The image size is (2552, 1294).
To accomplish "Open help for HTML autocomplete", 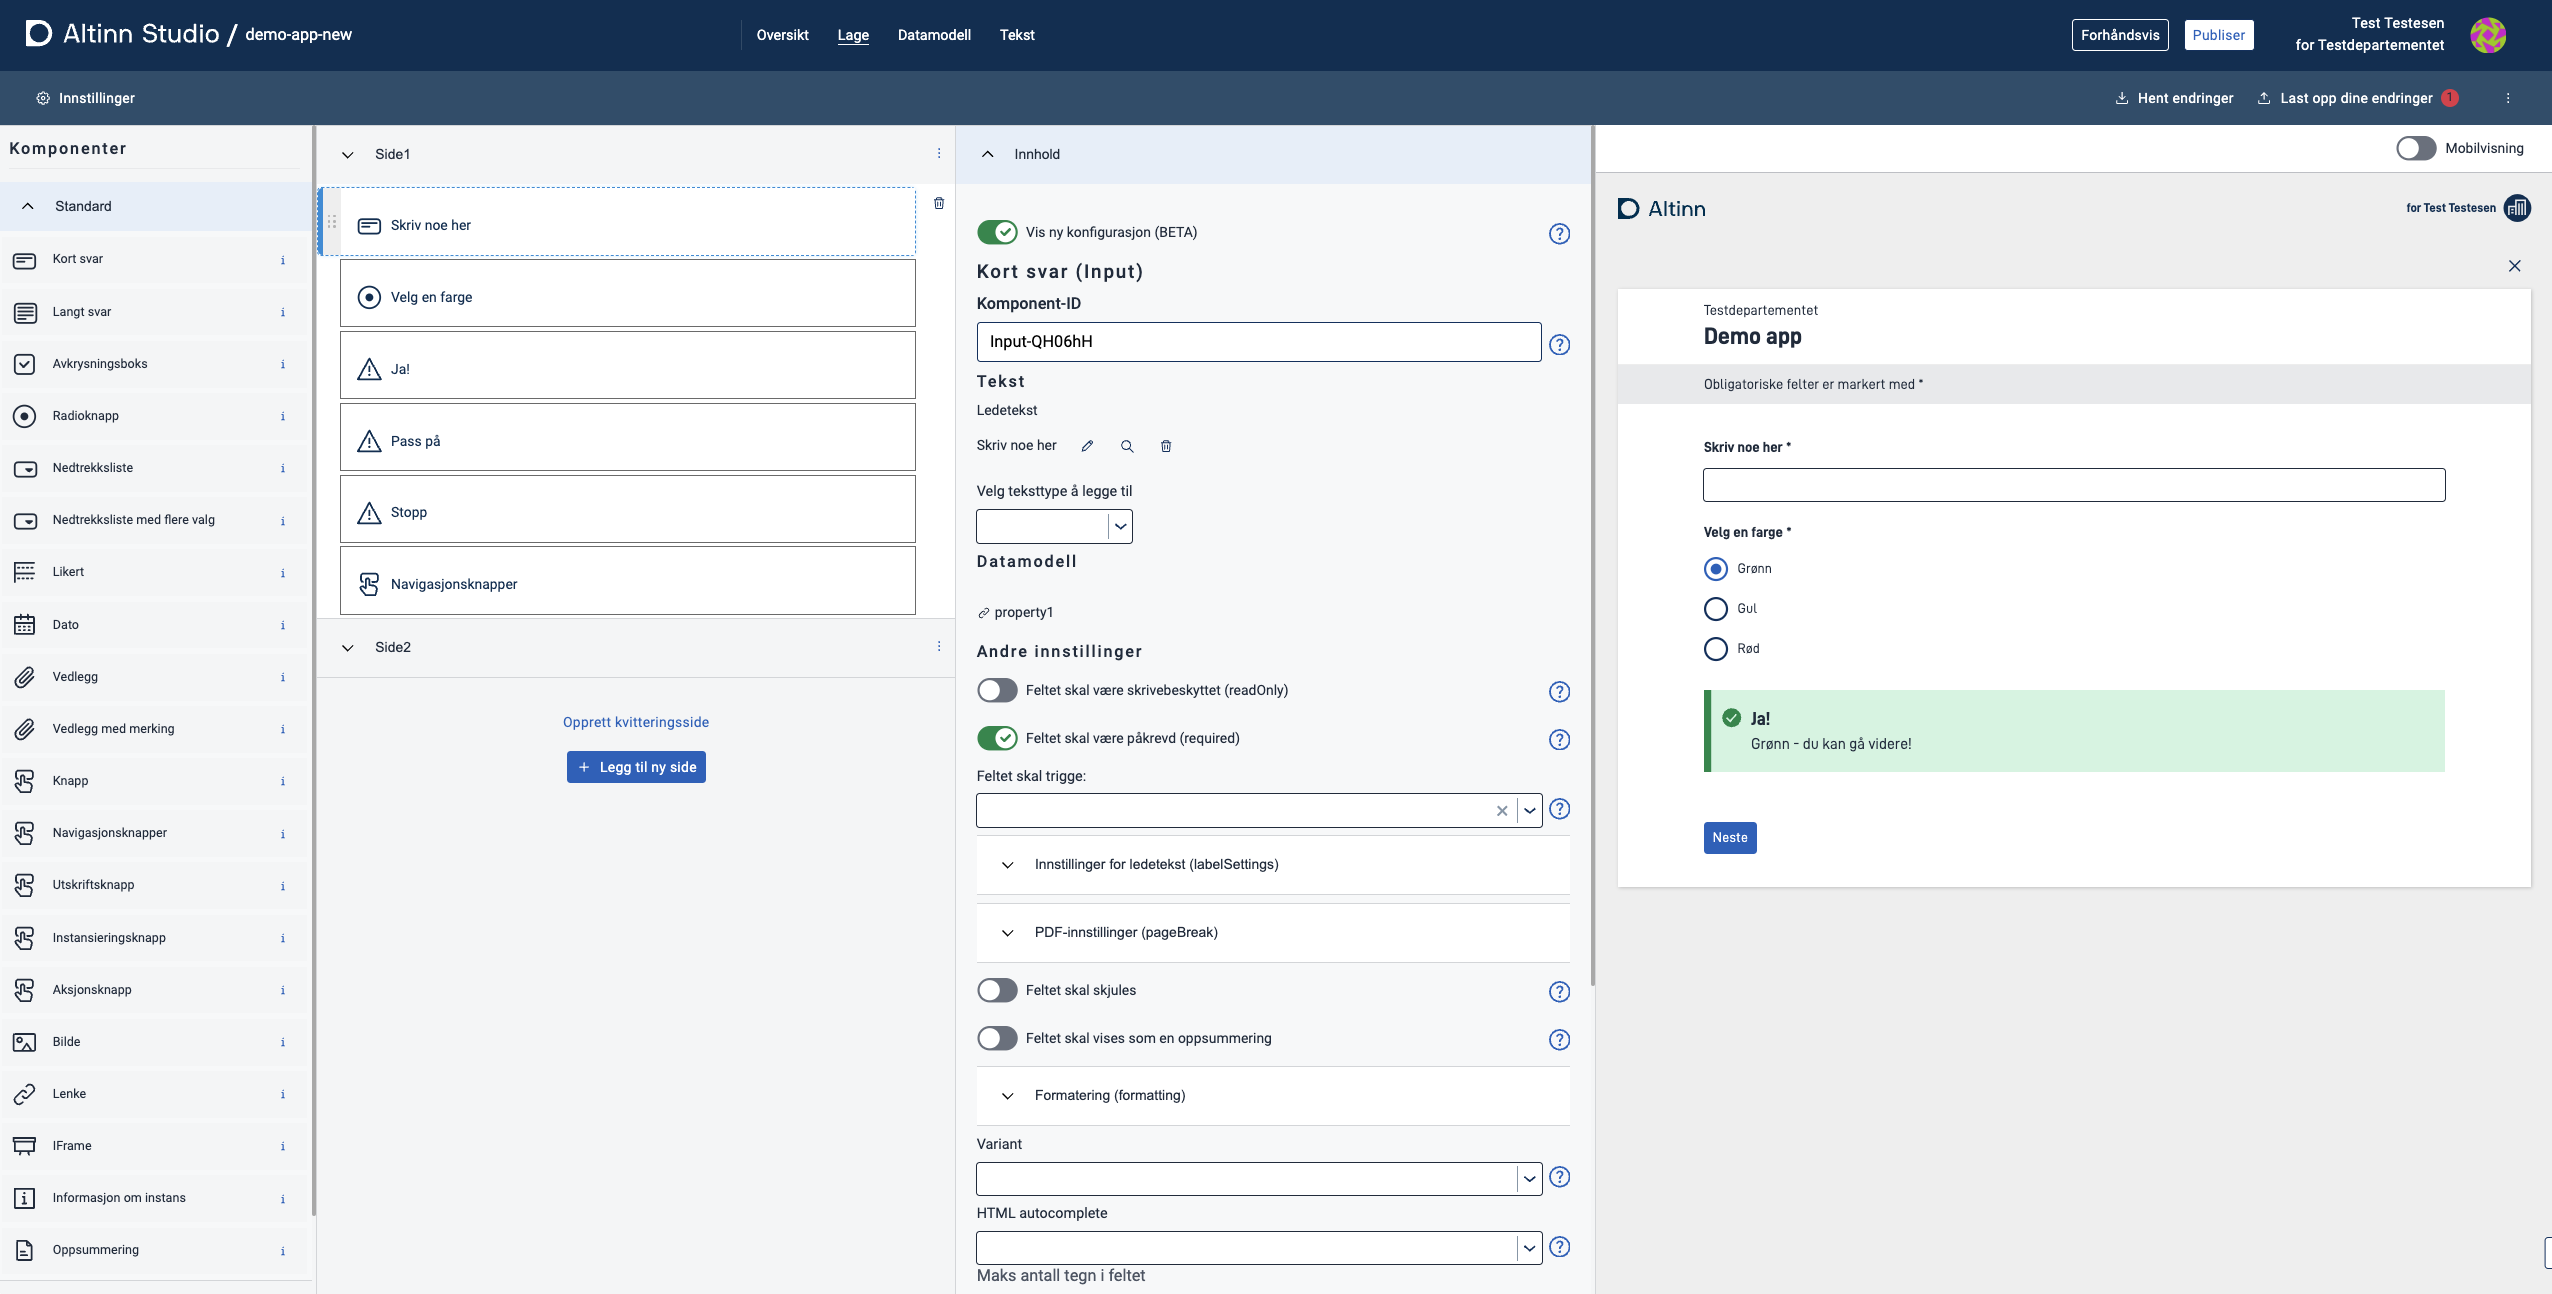I will 1560,1247.
